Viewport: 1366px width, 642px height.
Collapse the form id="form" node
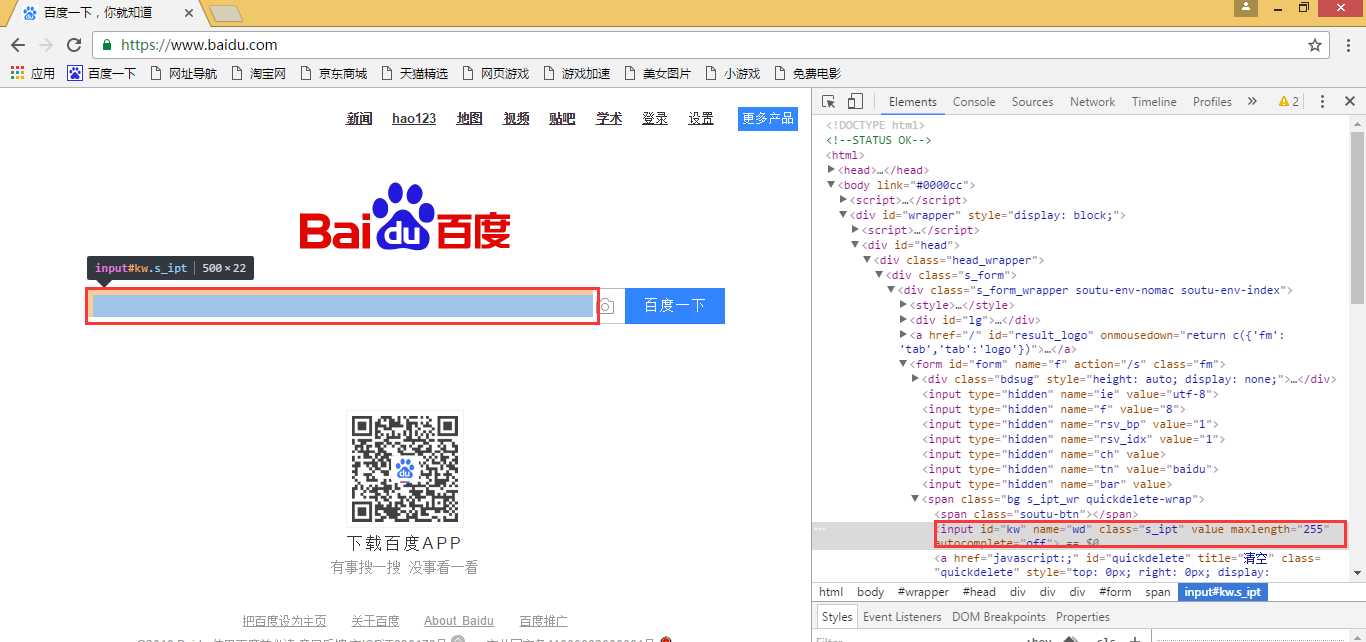pos(904,364)
